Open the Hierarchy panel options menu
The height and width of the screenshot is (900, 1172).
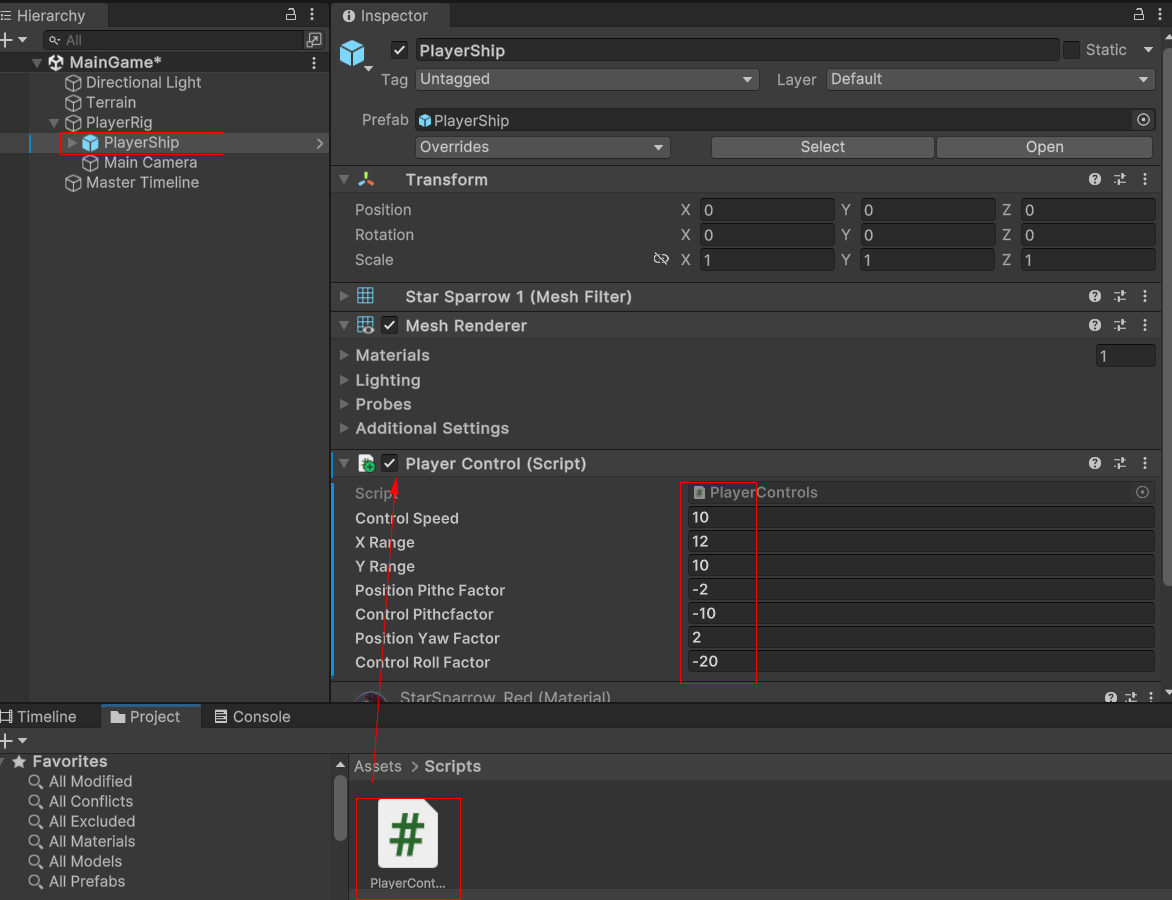(x=312, y=14)
